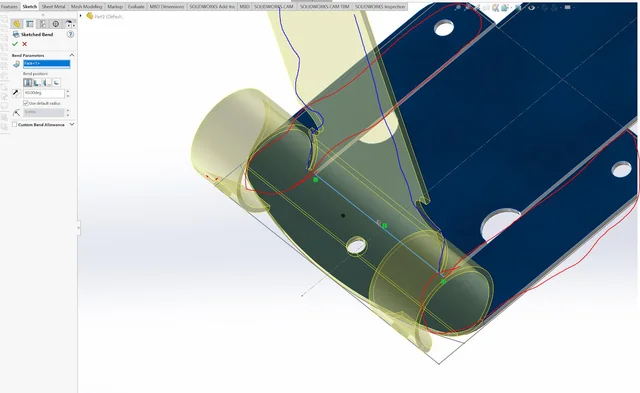Viewport: 640px width, 393px height.
Task: Open Sketched Bend help
Action: [71, 34]
